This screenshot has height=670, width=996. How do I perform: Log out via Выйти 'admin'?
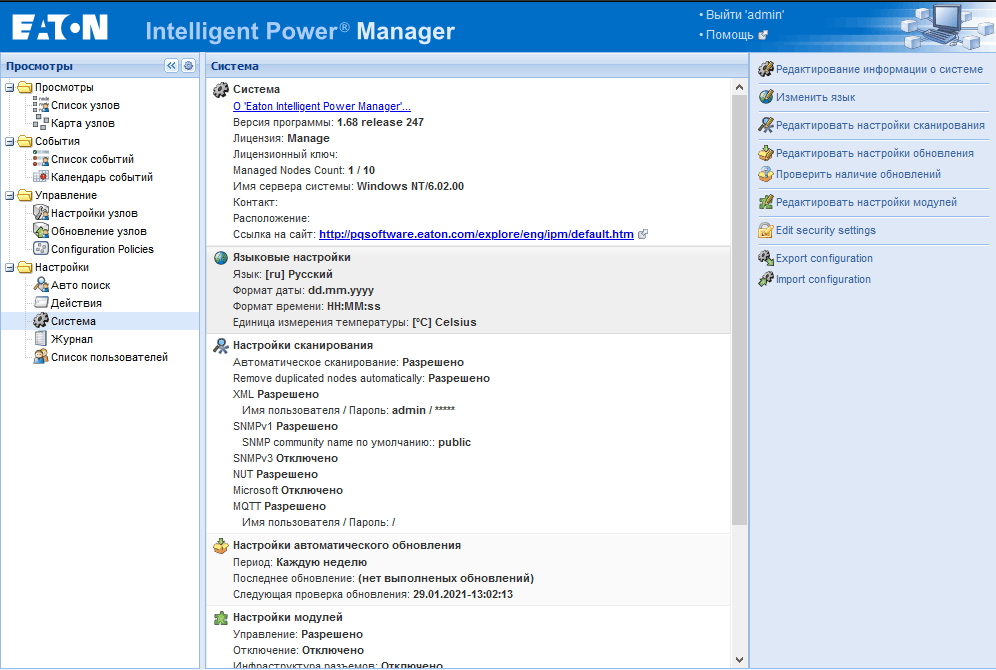tap(745, 15)
